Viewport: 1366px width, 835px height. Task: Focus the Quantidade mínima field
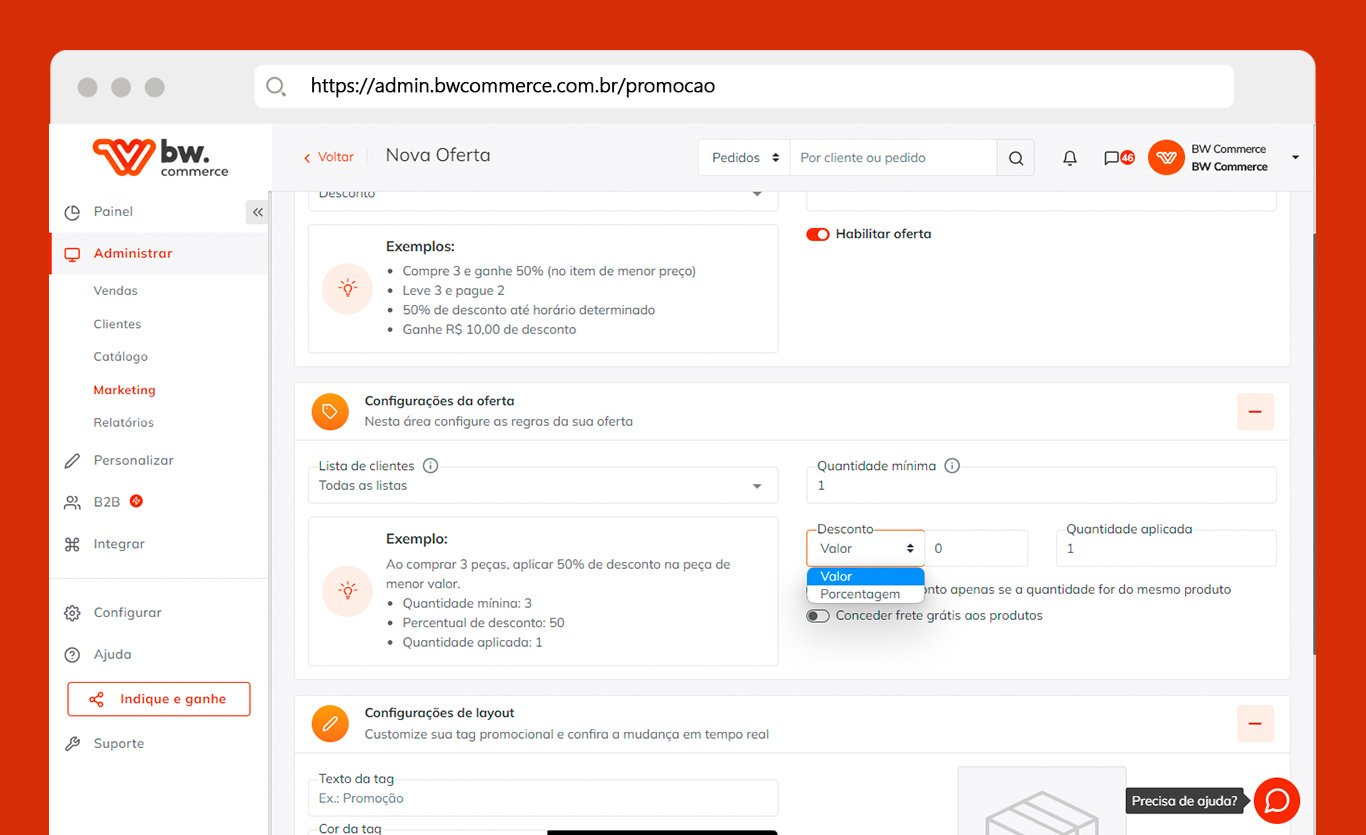coord(1041,485)
